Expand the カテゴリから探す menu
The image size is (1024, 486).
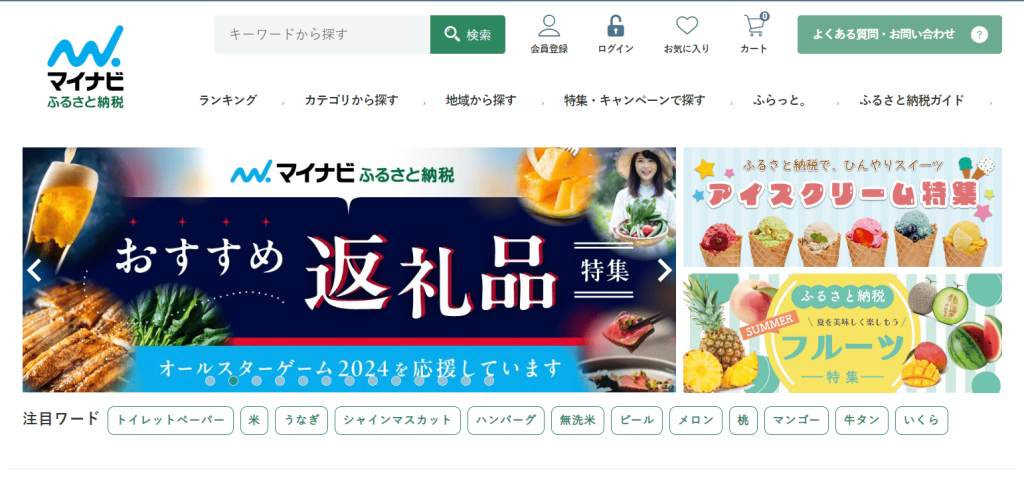pos(351,100)
